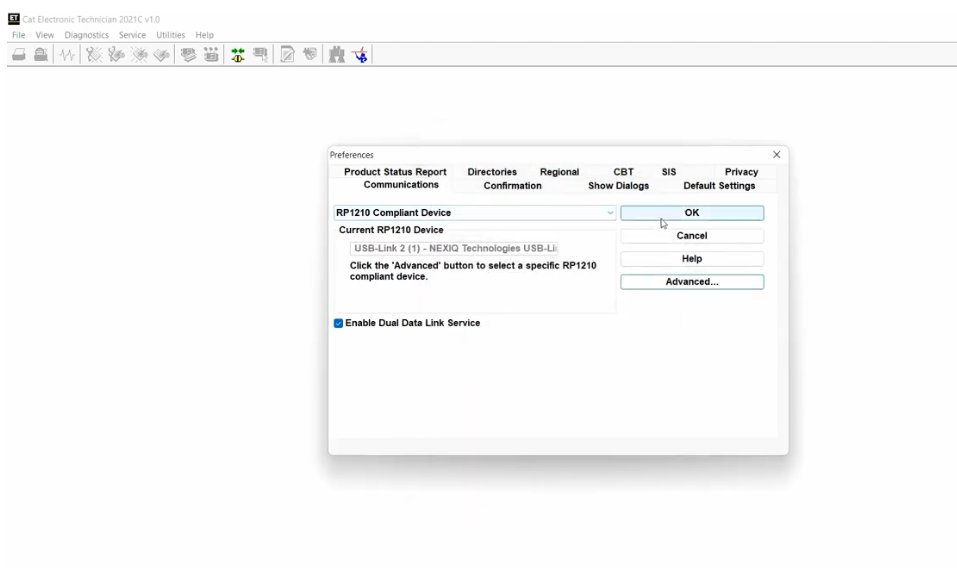
Task: Click the ECM select icon beside Connect
Action: coord(261,55)
